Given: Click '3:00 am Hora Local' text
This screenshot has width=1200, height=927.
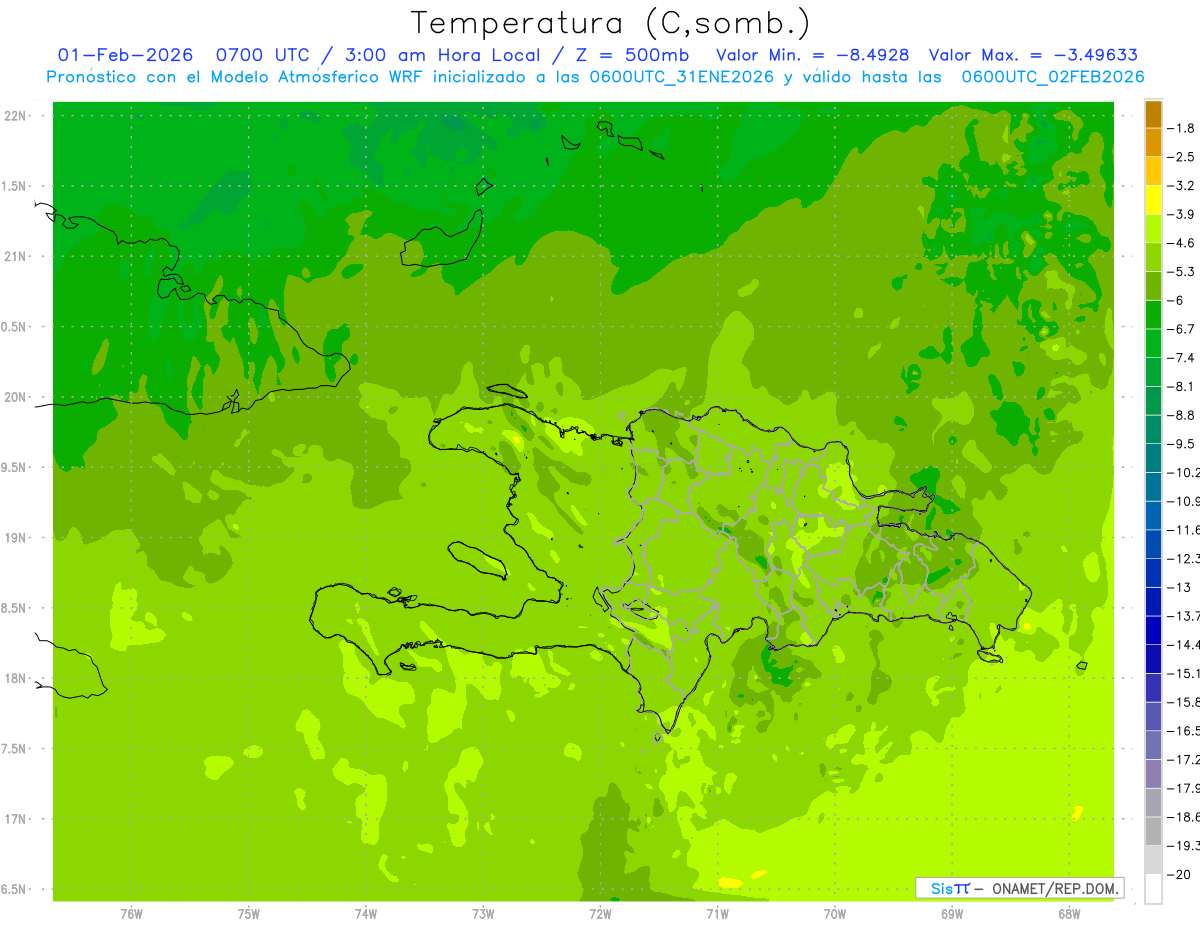Looking at the screenshot, I should coord(444,55).
